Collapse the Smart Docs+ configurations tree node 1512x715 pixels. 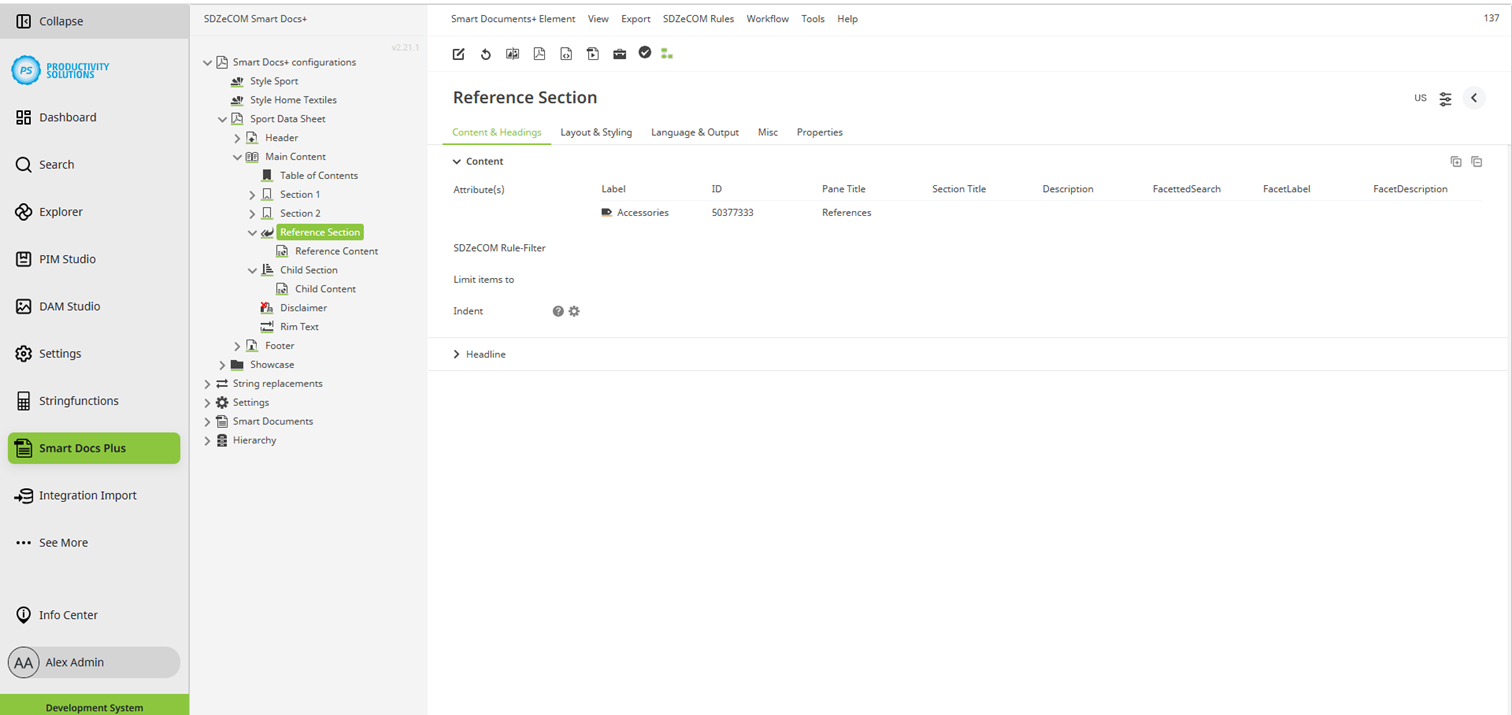tap(207, 62)
